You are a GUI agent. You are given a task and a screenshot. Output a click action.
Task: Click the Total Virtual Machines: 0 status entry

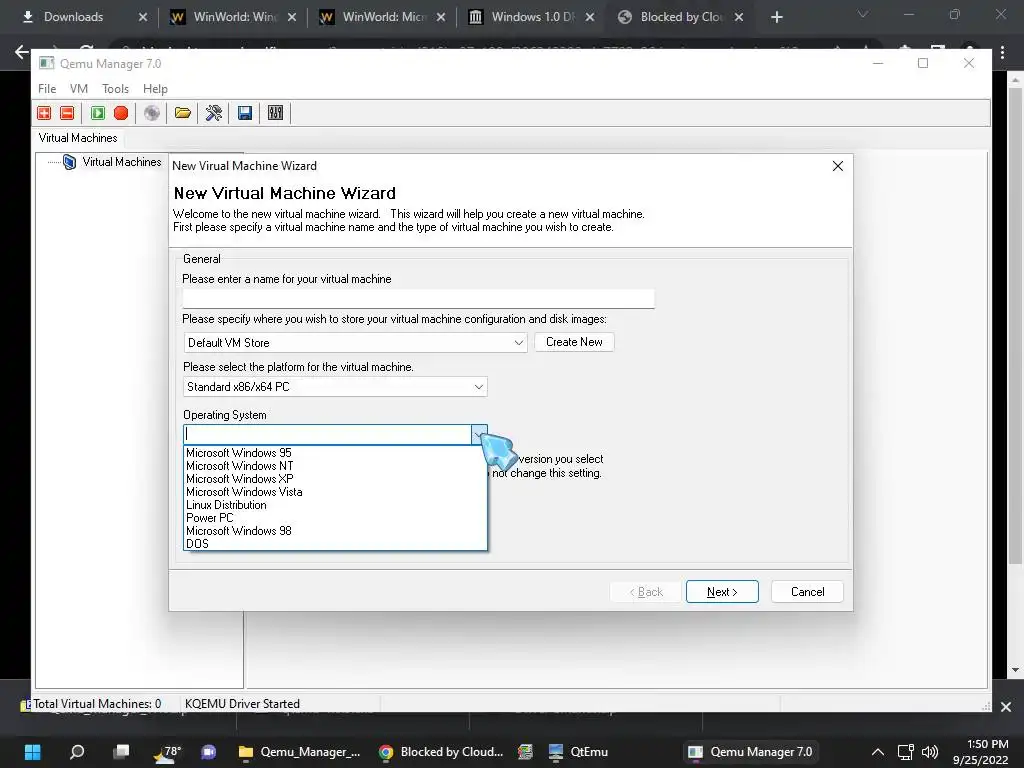click(97, 703)
